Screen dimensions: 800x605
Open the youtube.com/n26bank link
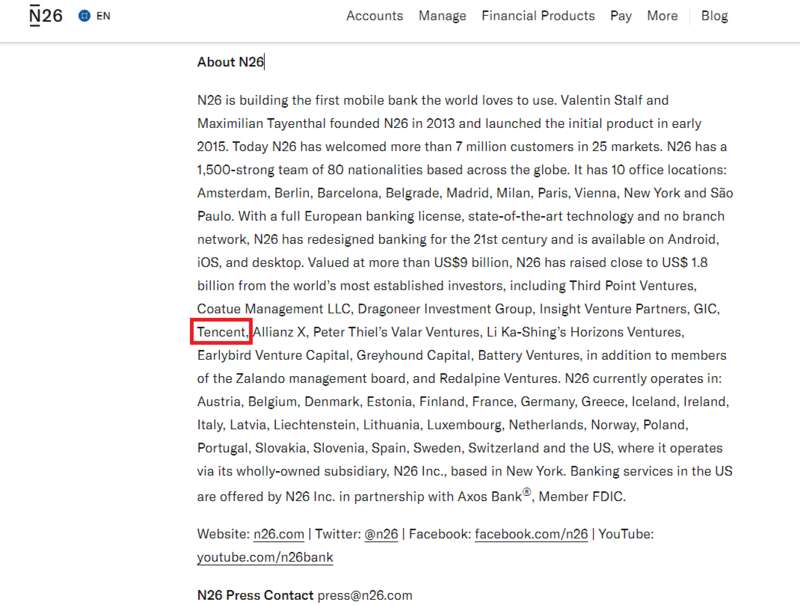coord(265,557)
